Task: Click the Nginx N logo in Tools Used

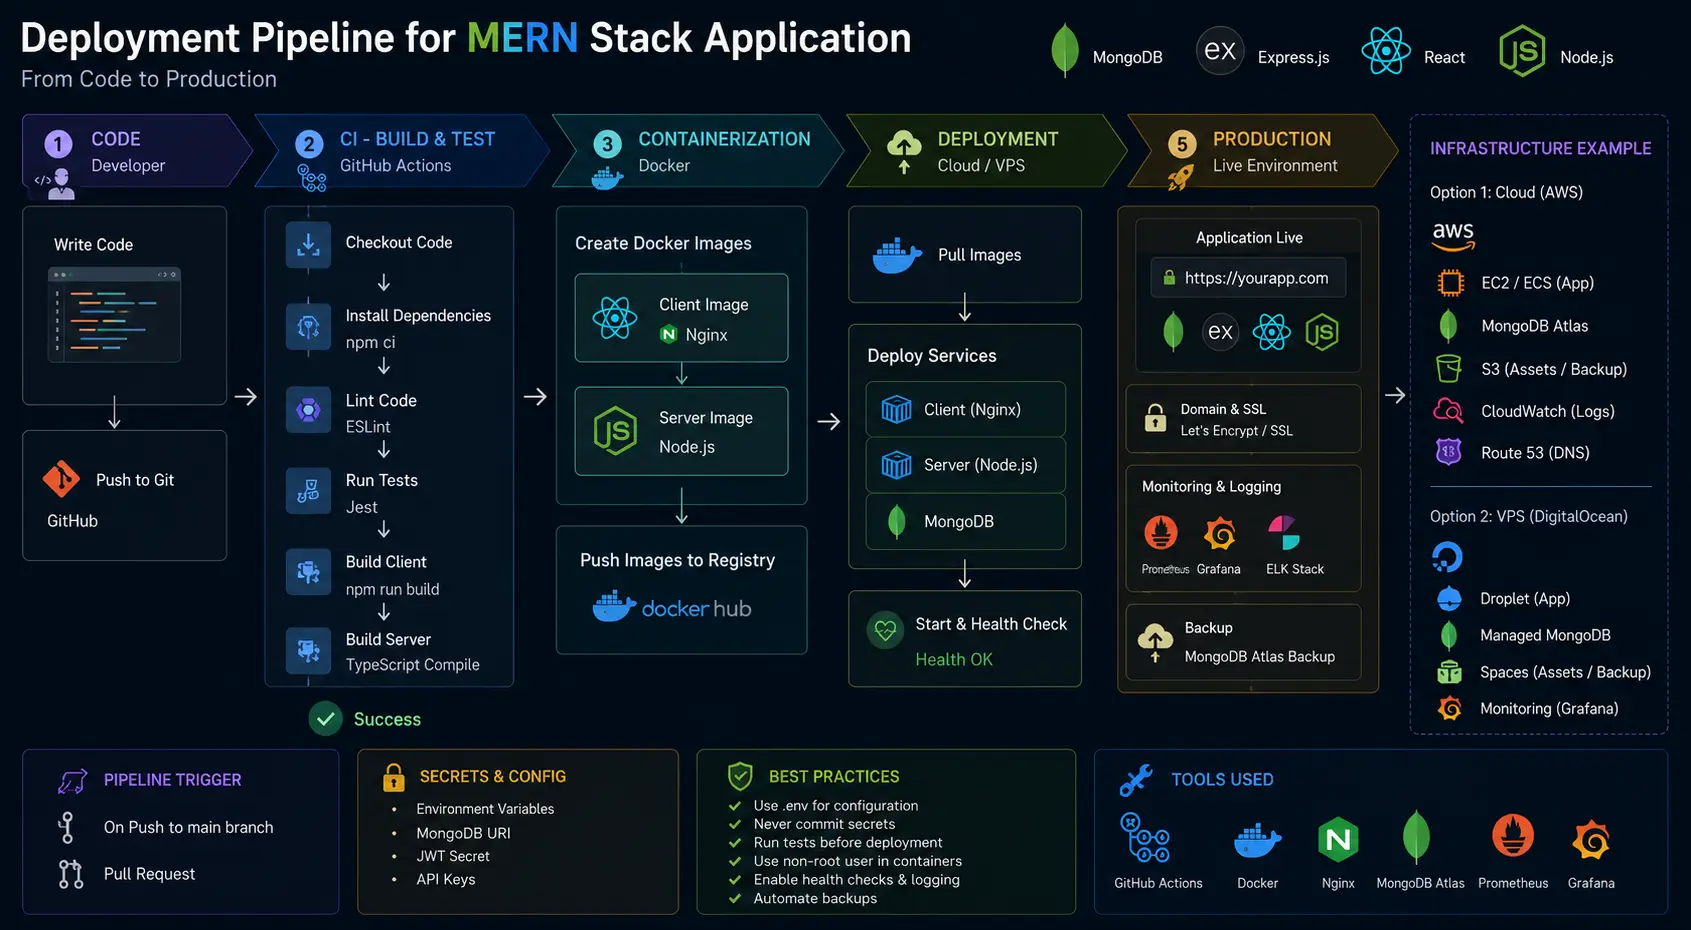Action: (1338, 840)
